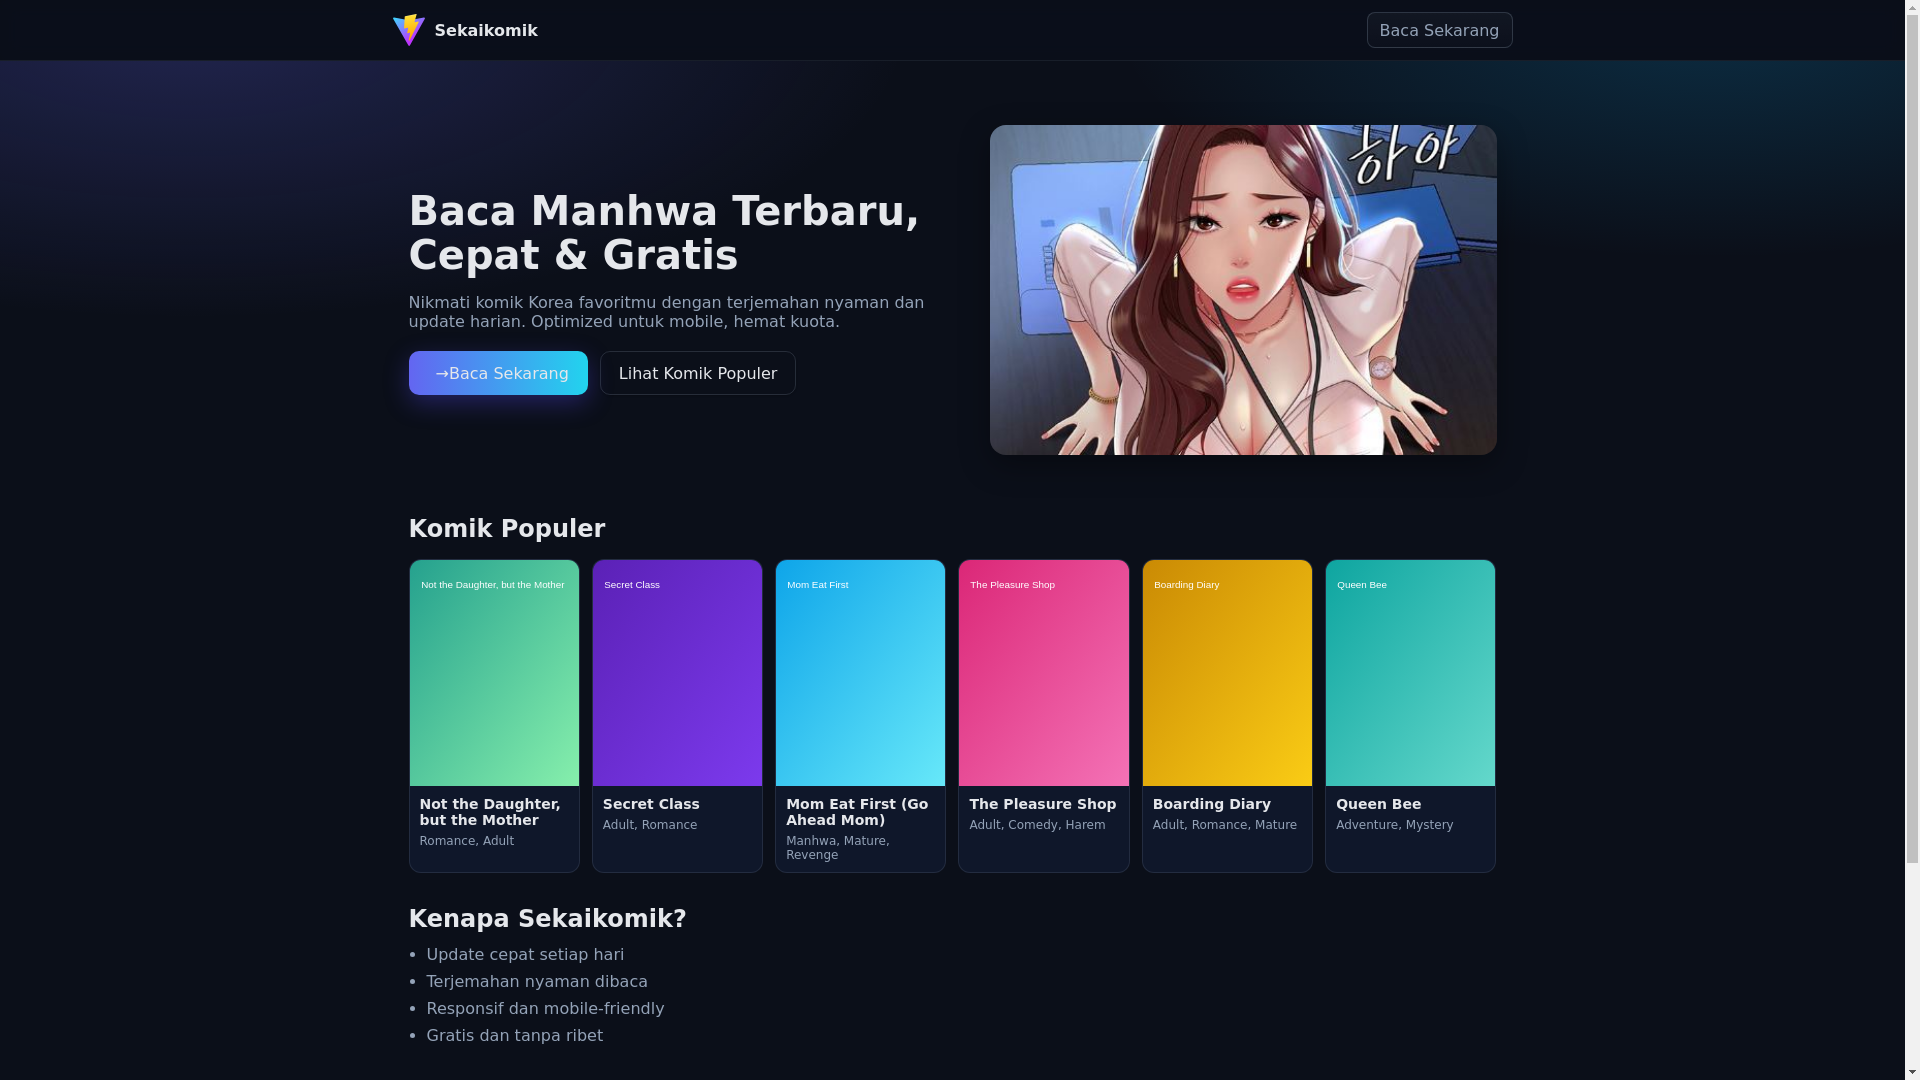
Task: Click the Adult, Romance, Mature genre text
Action: 1224,825
